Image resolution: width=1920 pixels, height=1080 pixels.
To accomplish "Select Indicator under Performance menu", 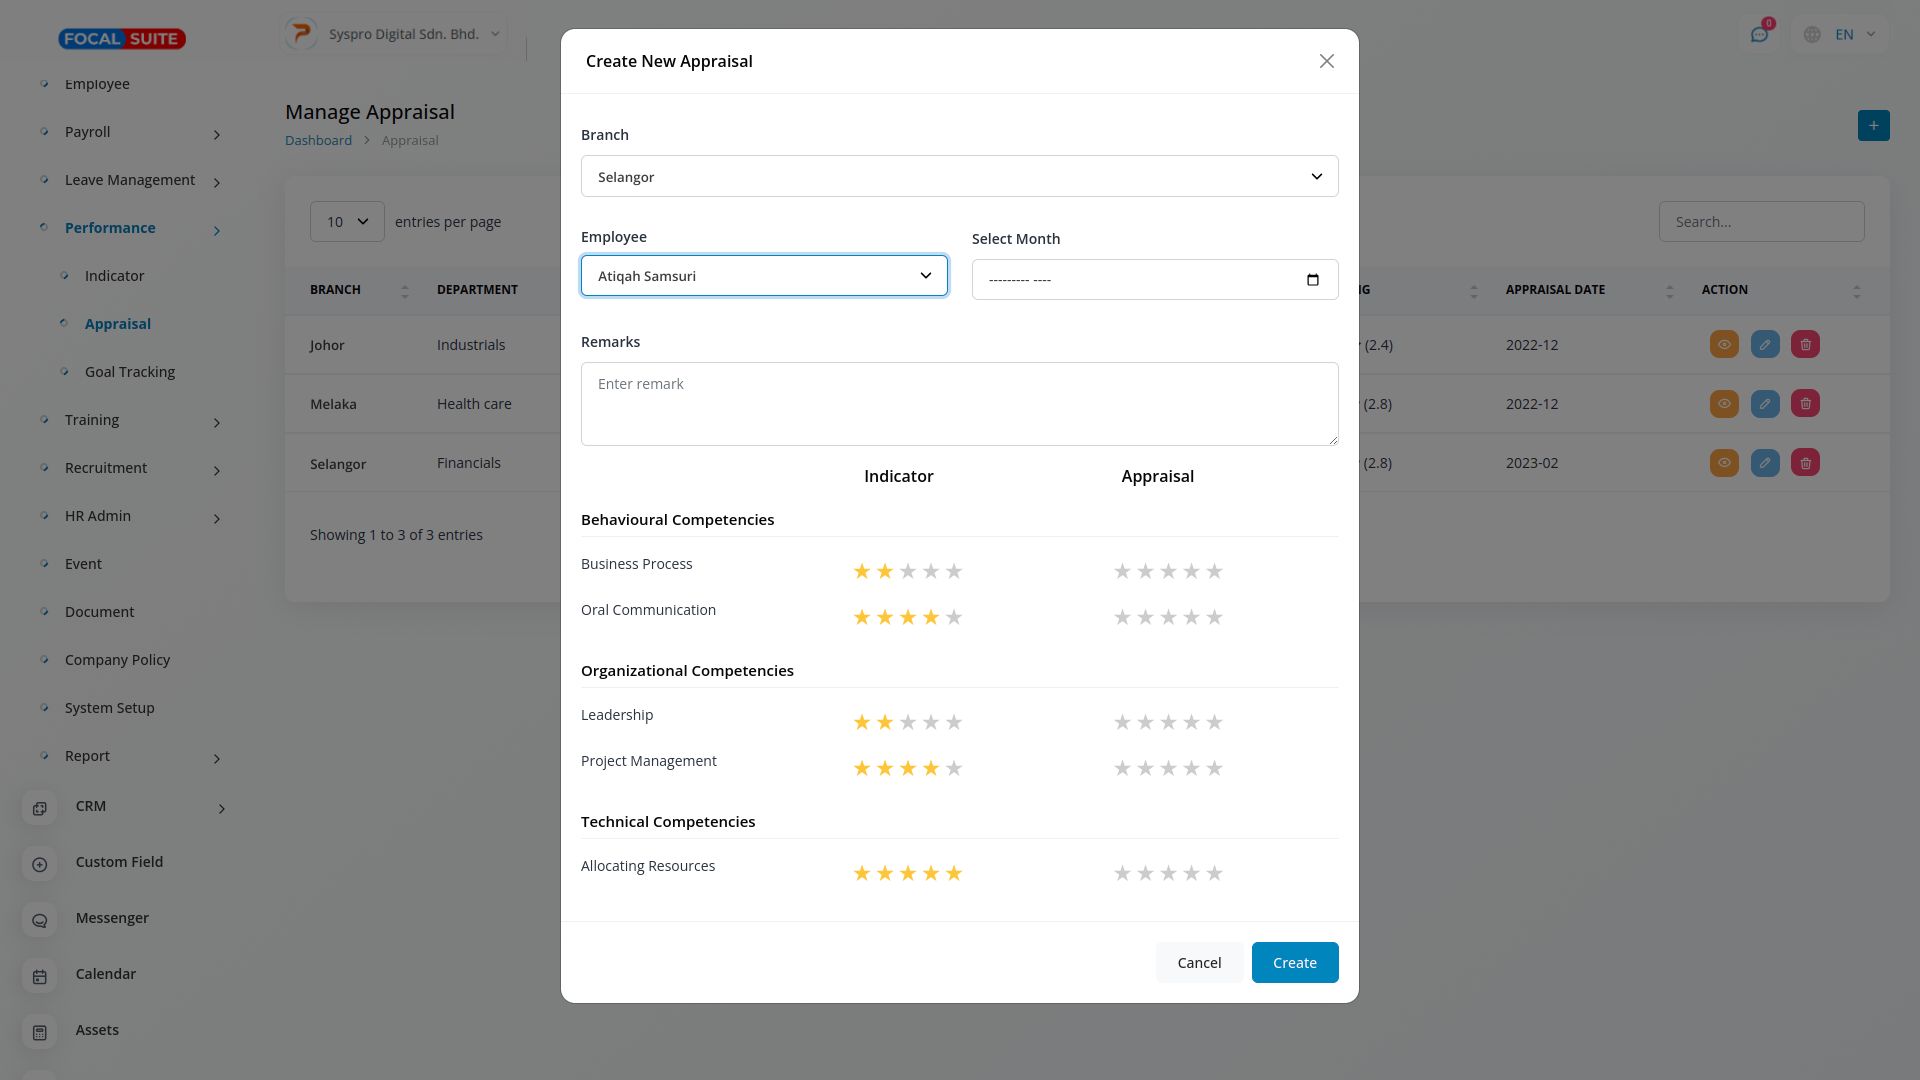I will [x=114, y=276].
